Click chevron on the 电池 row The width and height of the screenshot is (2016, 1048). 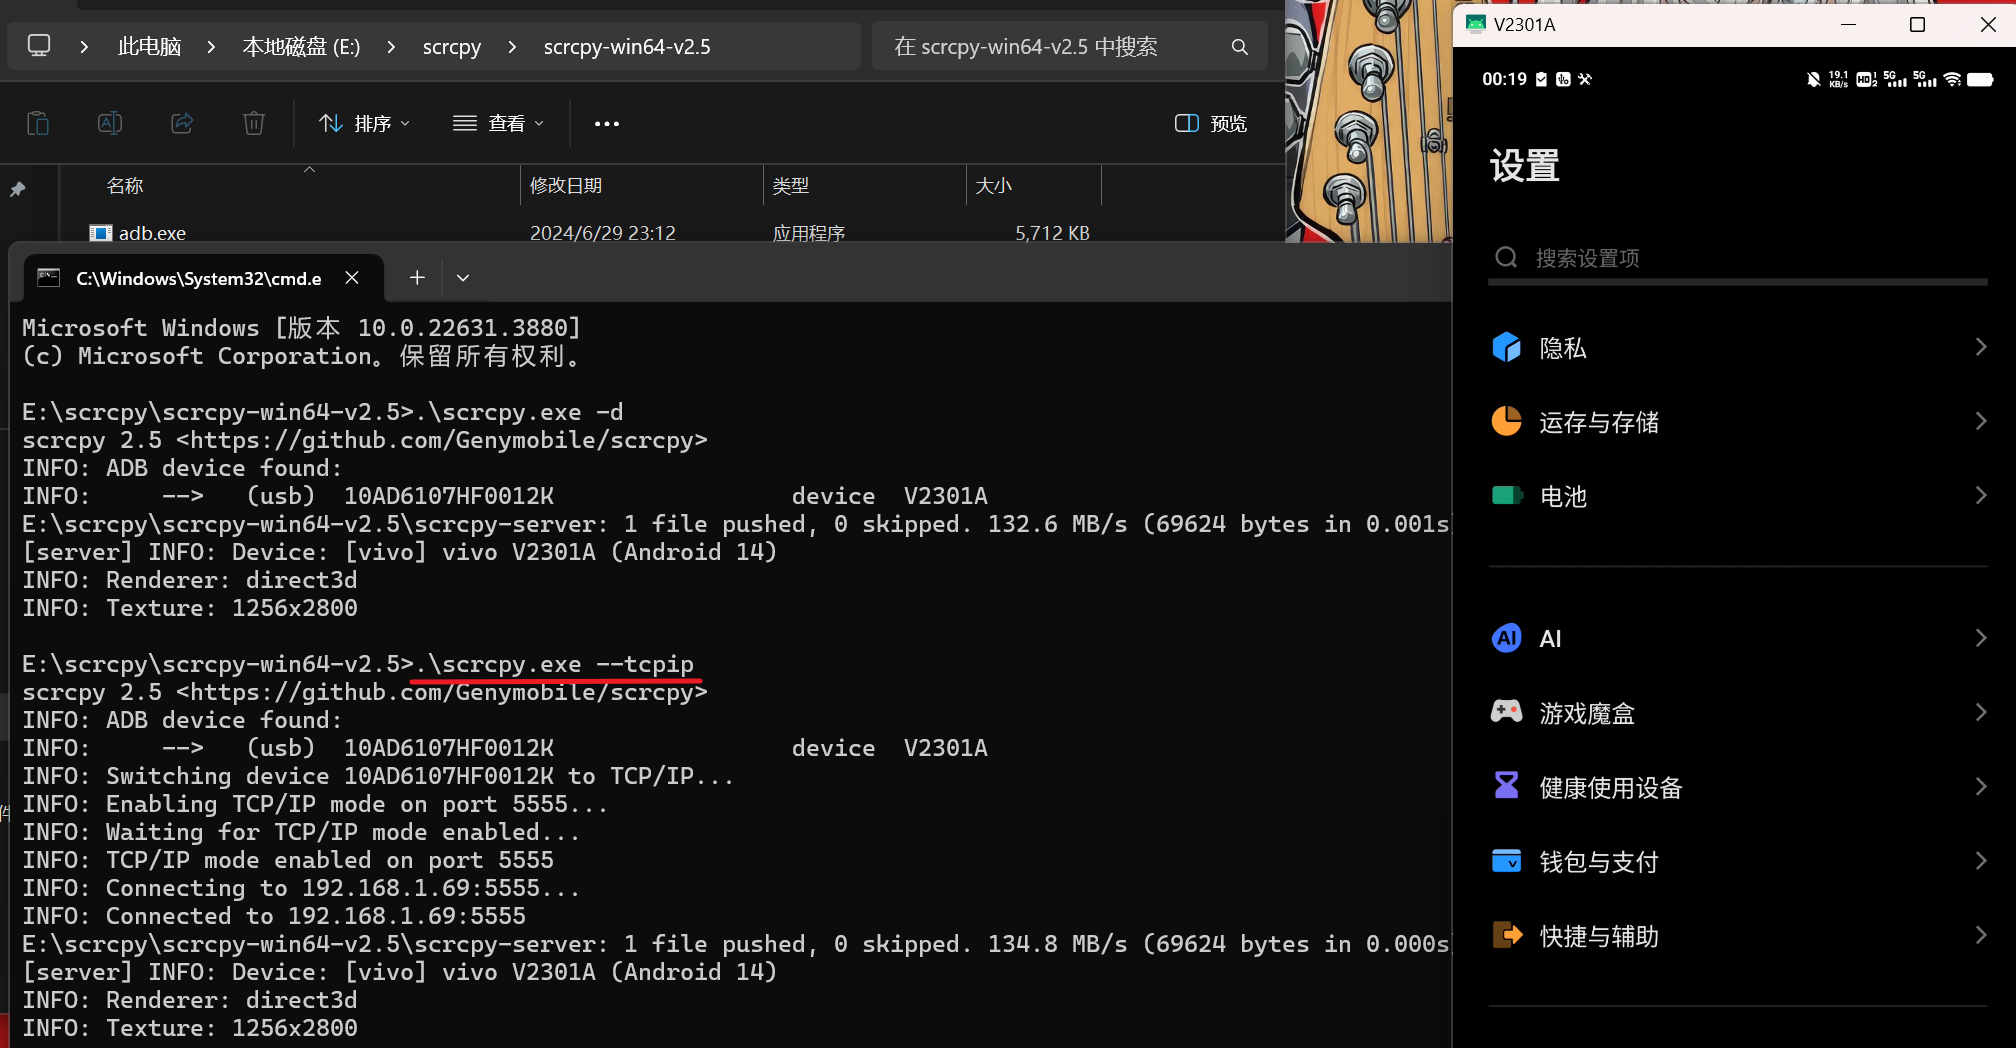coord(1981,495)
